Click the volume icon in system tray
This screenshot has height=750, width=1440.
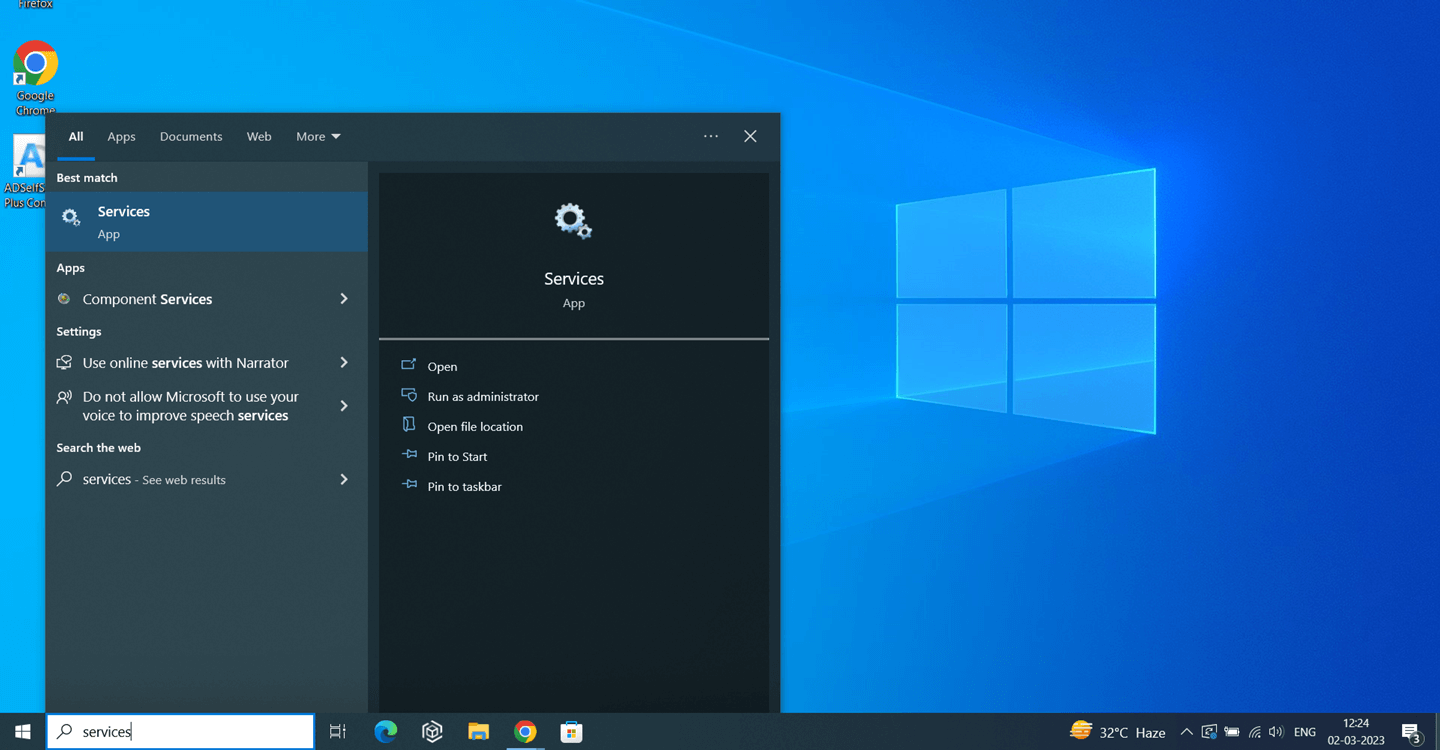click(x=1276, y=732)
